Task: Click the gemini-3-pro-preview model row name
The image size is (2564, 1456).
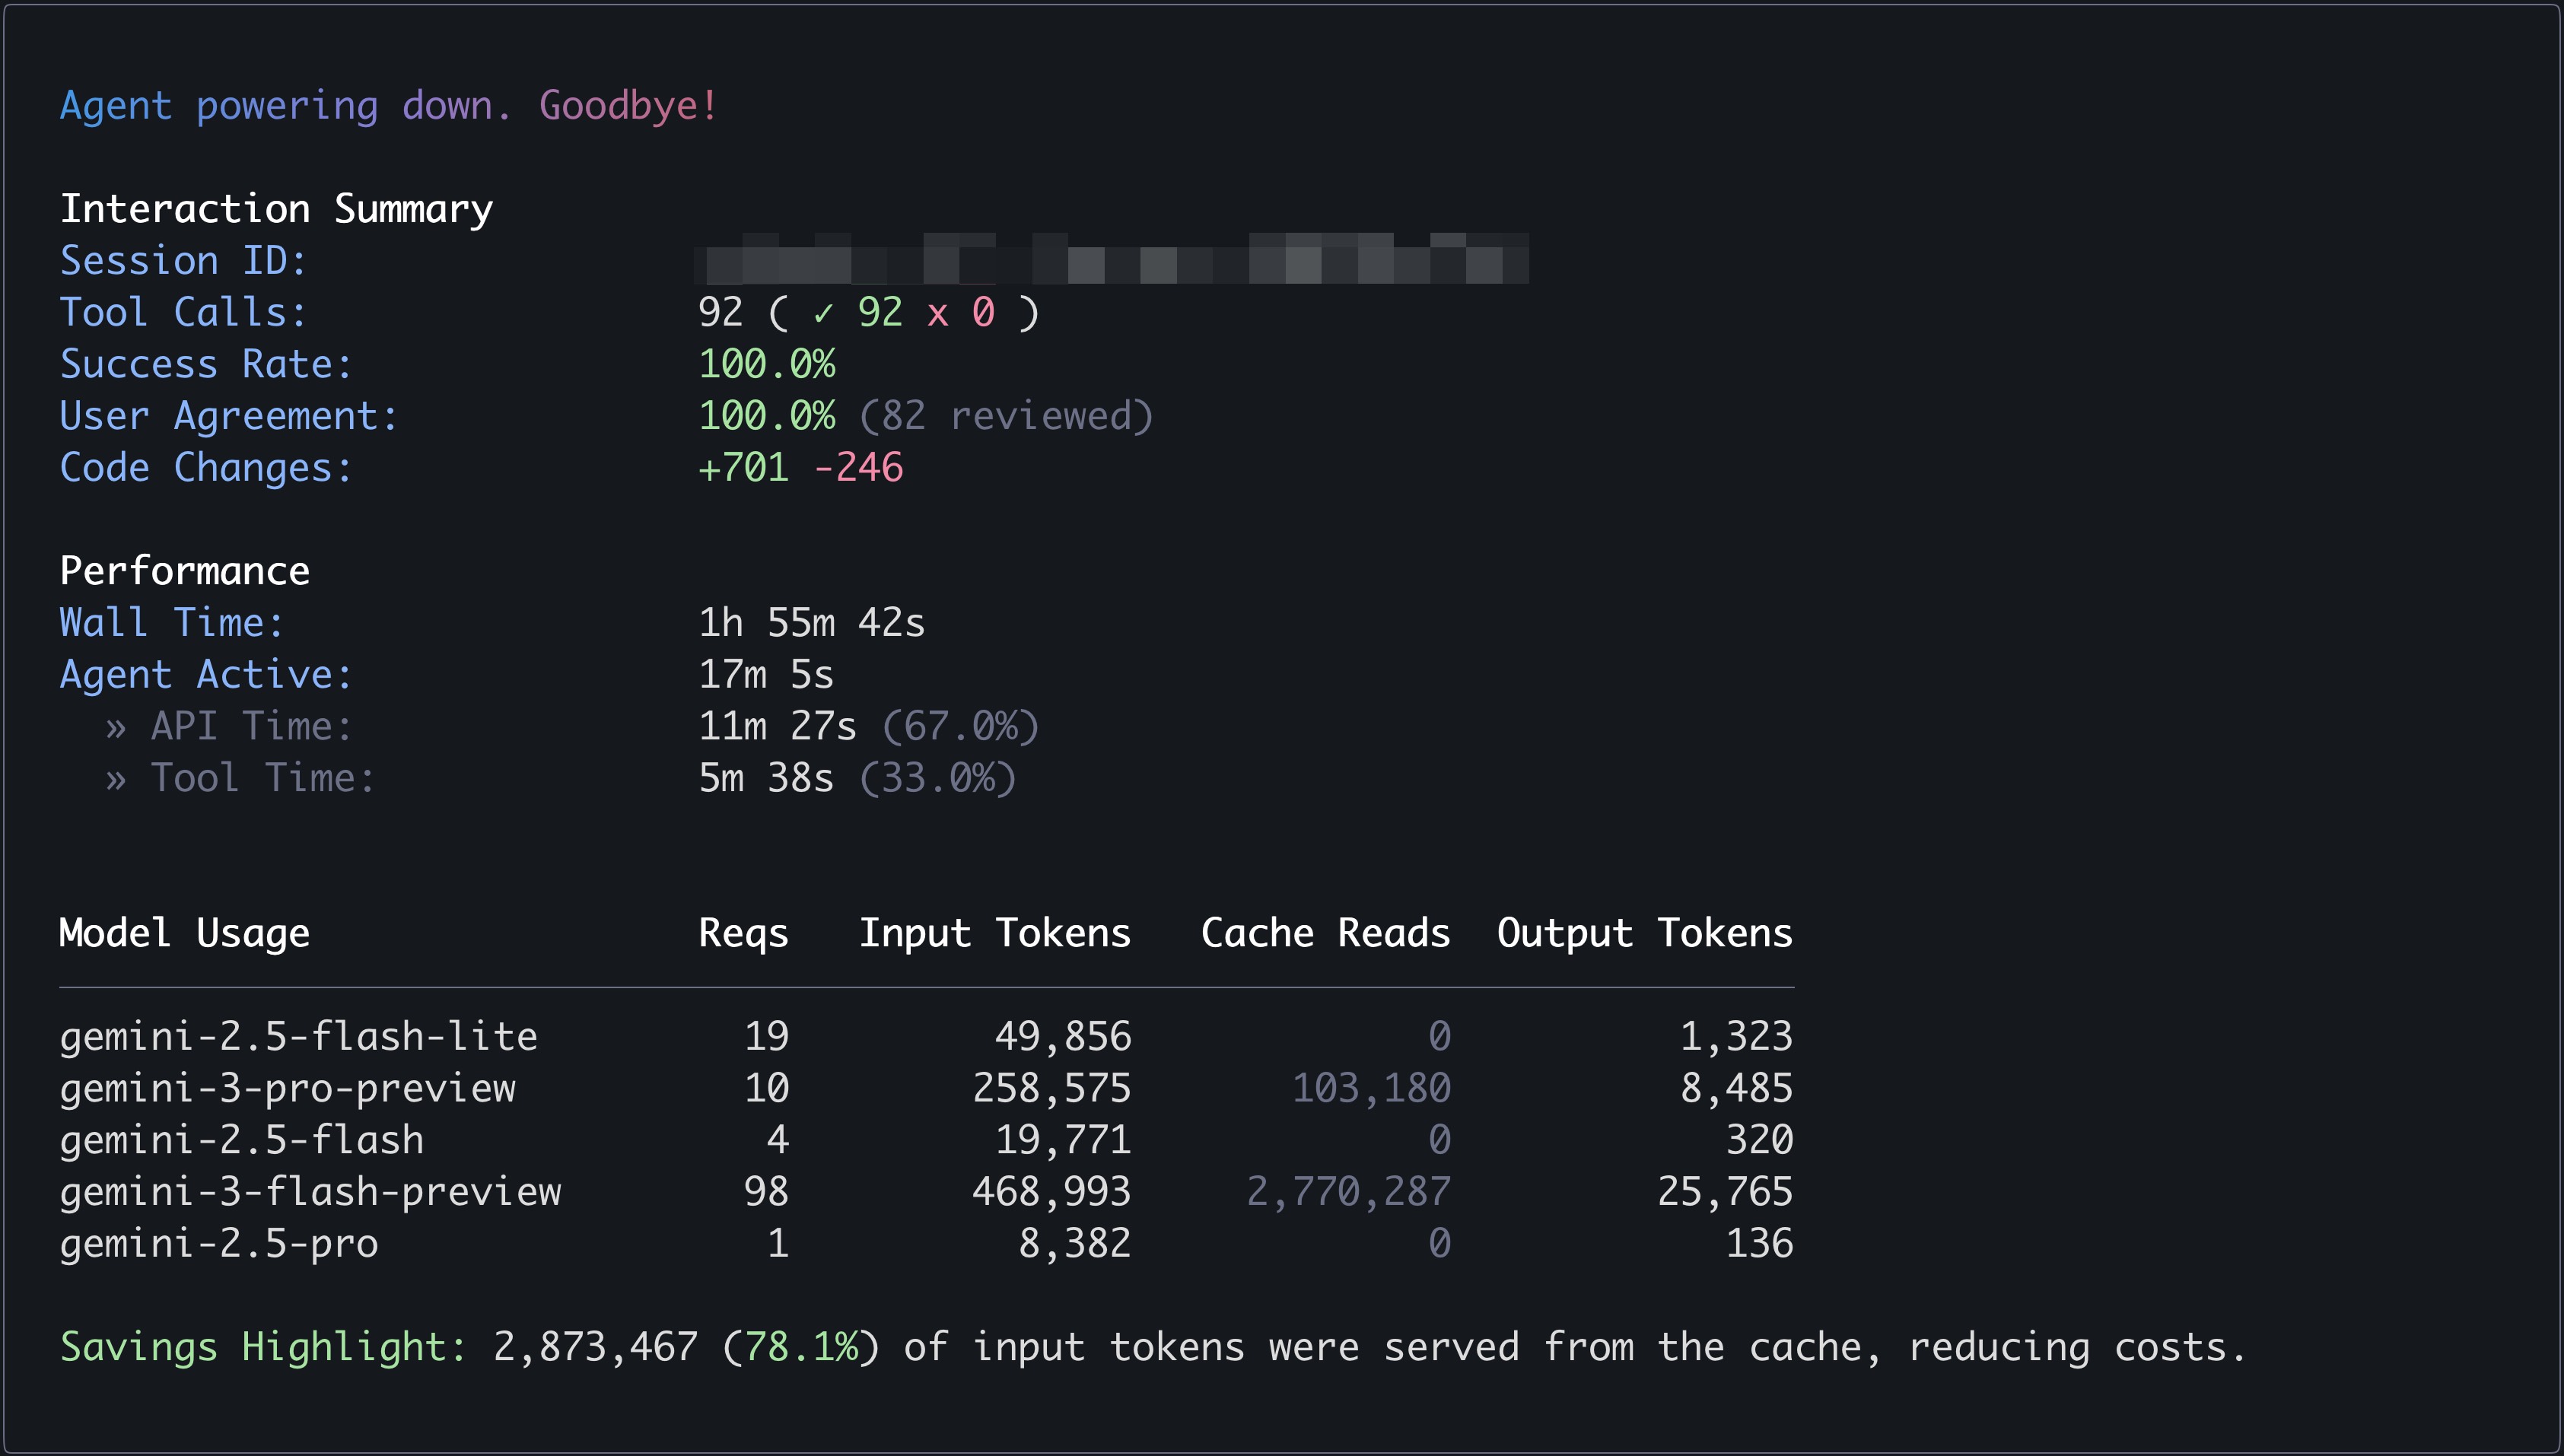Action: 288,1088
